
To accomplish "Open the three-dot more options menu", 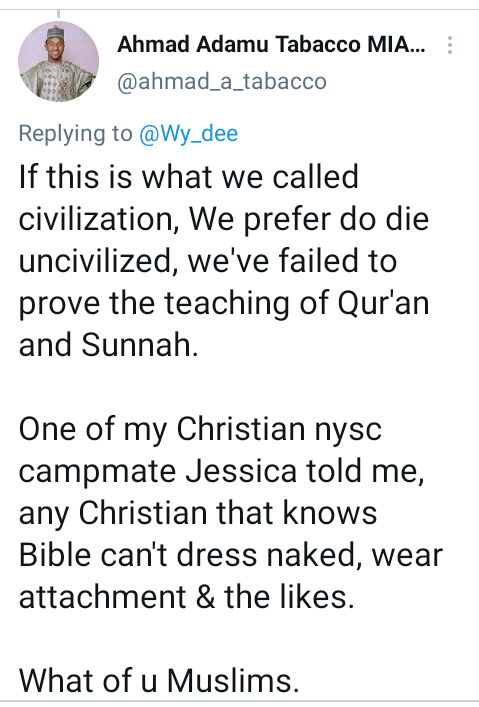I will click(449, 45).
